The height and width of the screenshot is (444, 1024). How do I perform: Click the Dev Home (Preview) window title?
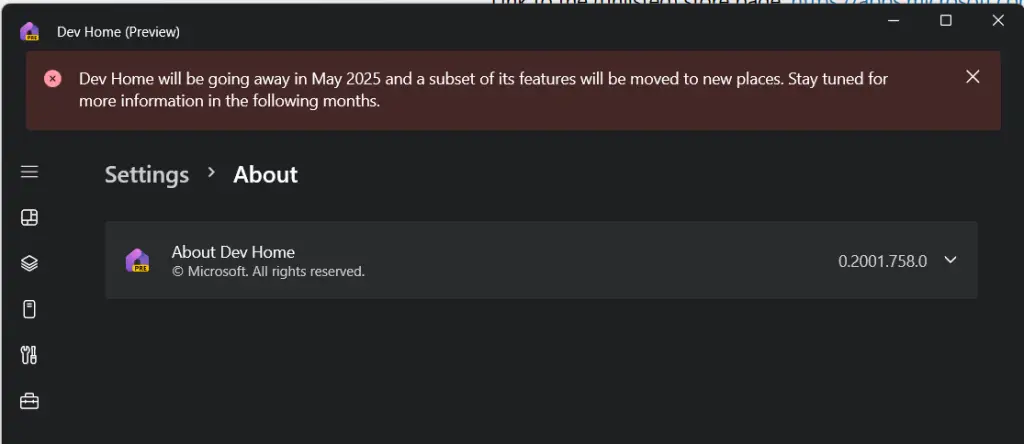point(118,32)
